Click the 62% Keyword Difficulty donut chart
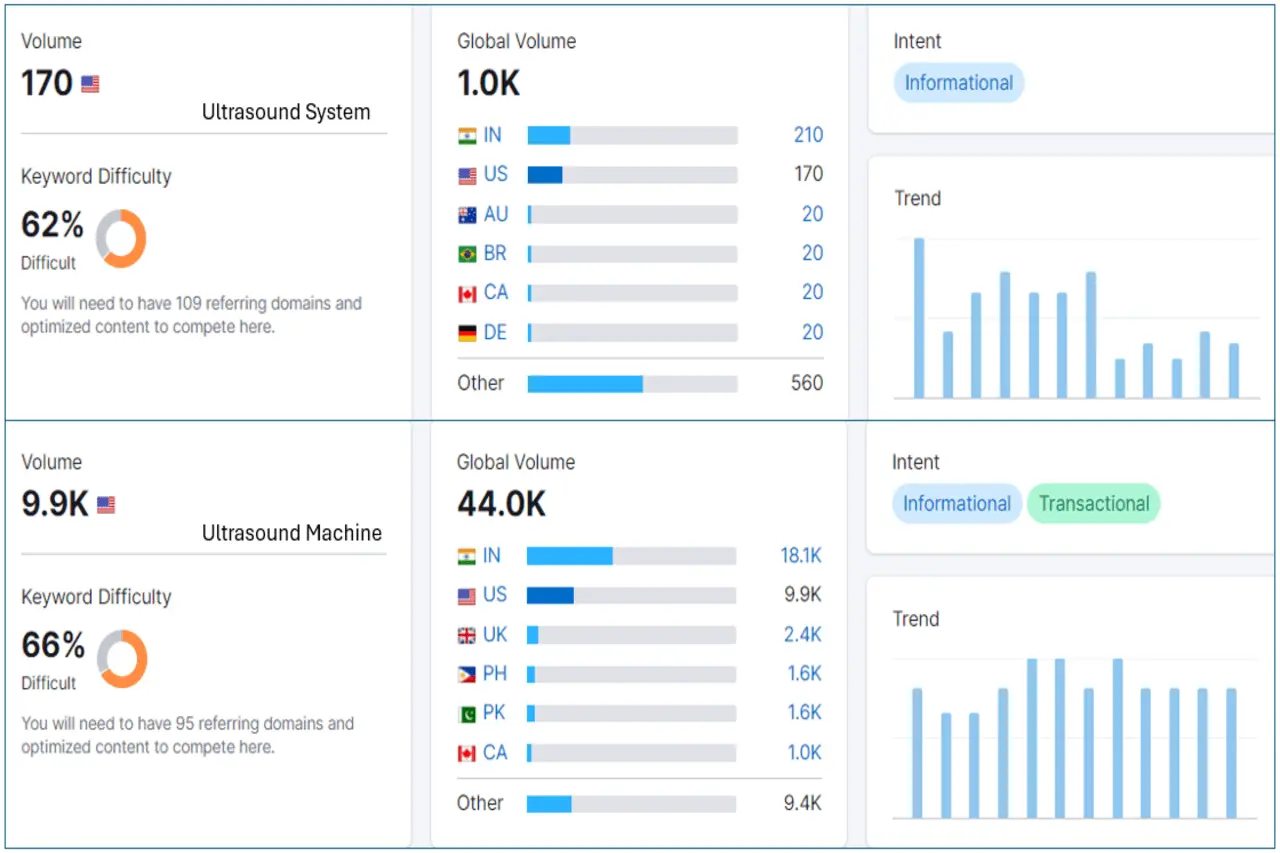Screen dimensions: 1280x853 pos(121,238)
